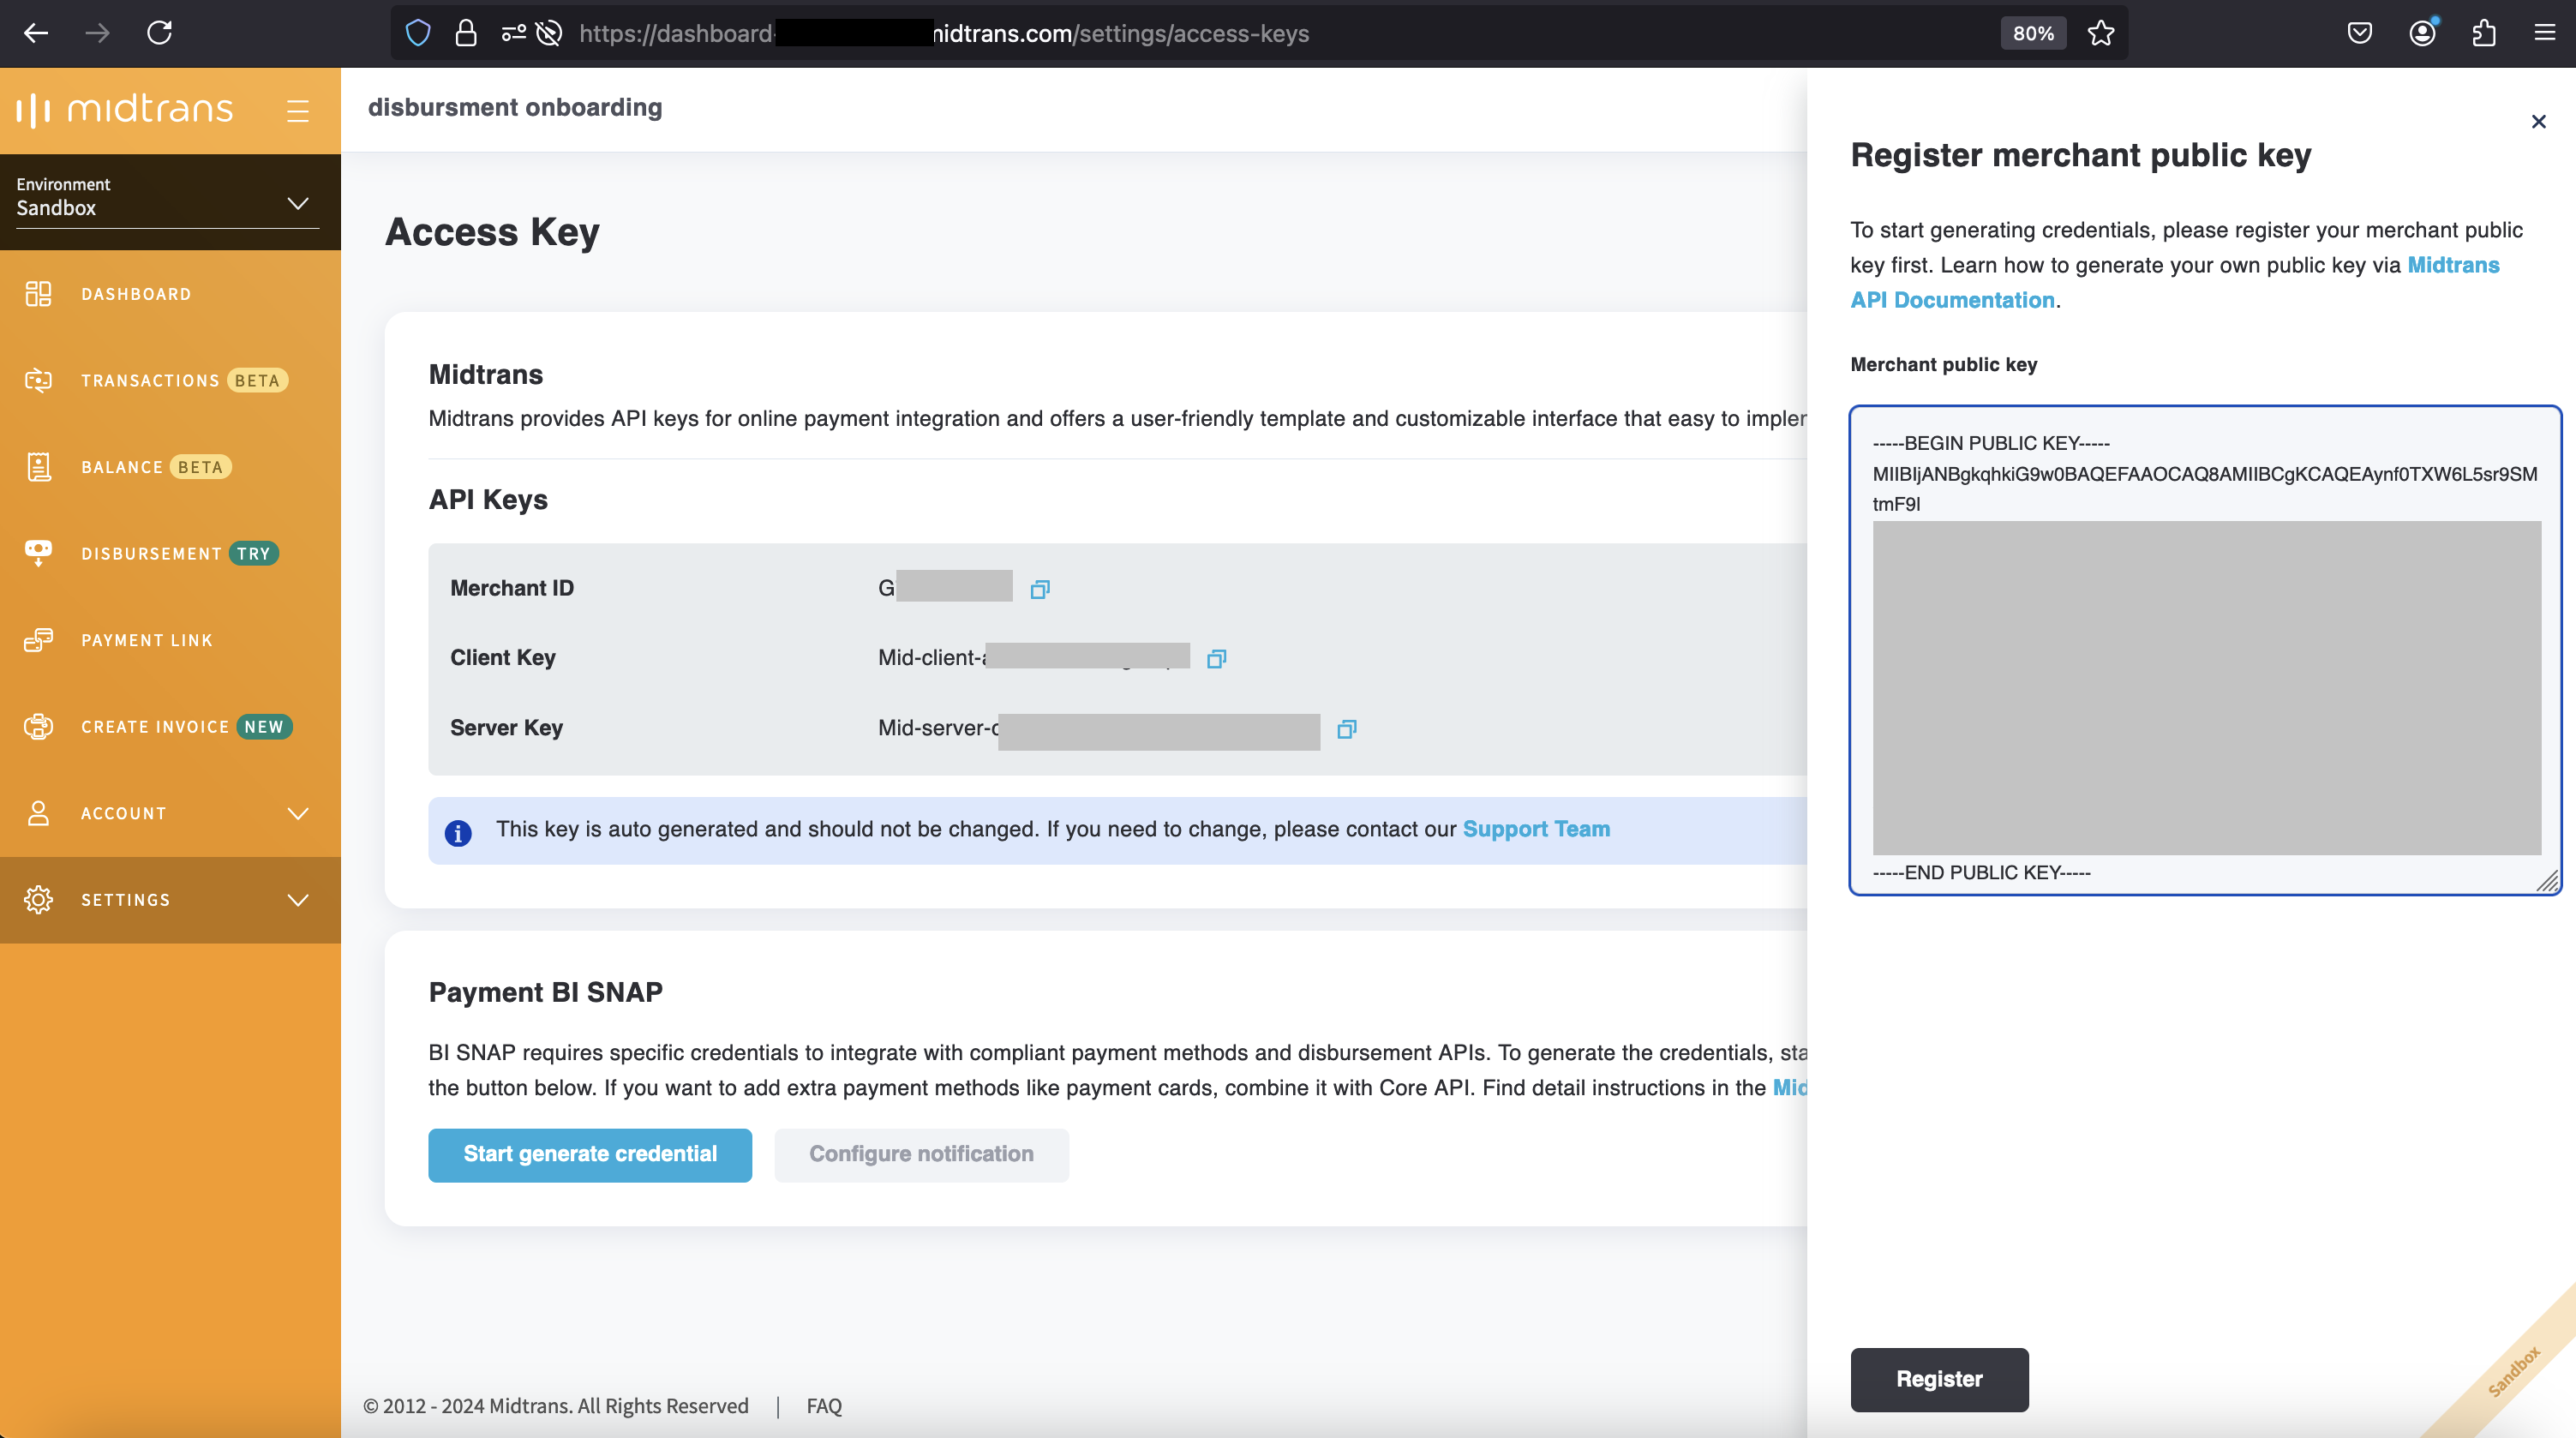2576x1438 pixels.
Task: Click the 'API Keys' section heading
Action: (488, 499)
